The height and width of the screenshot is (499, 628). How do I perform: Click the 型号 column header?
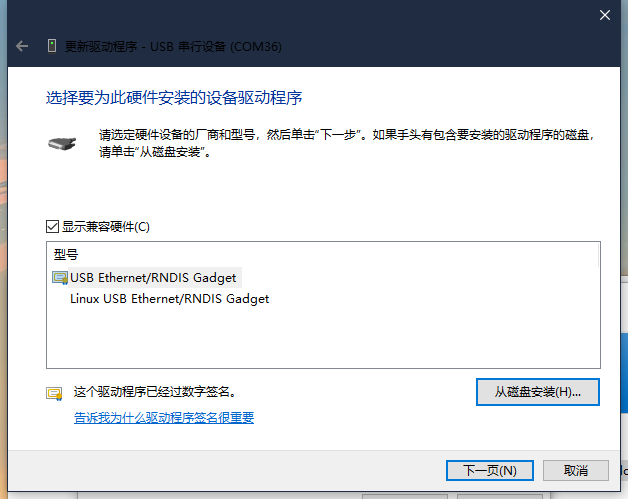tap(66, 255)
